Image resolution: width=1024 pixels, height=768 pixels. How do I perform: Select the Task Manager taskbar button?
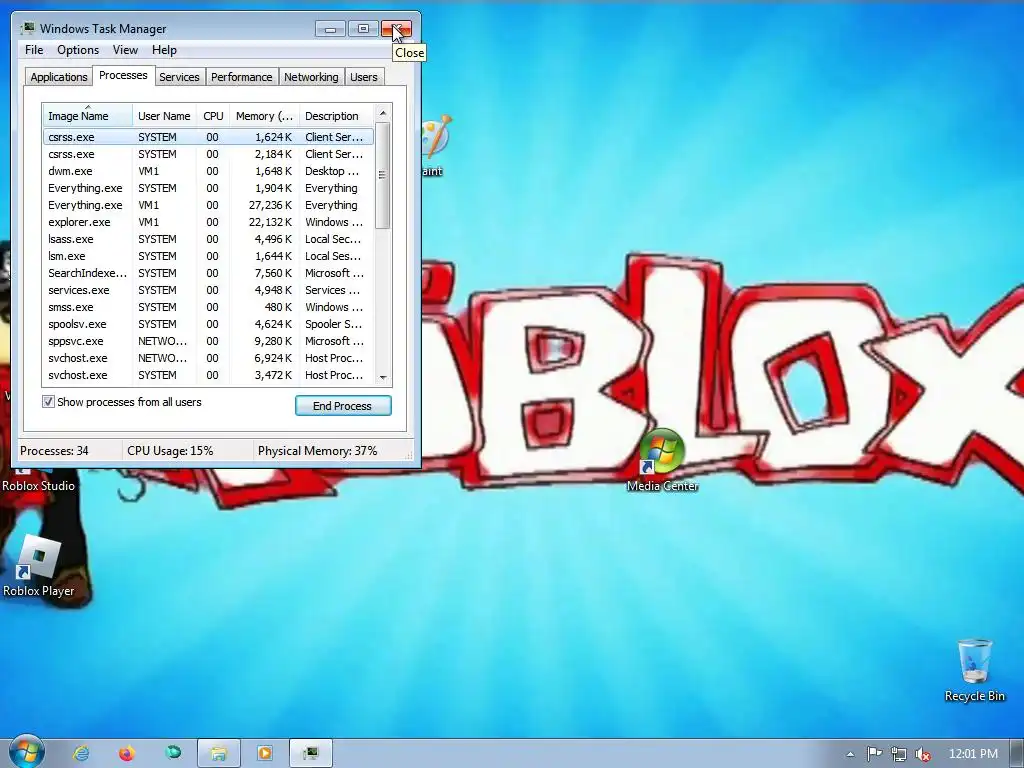tap(311, 753)
